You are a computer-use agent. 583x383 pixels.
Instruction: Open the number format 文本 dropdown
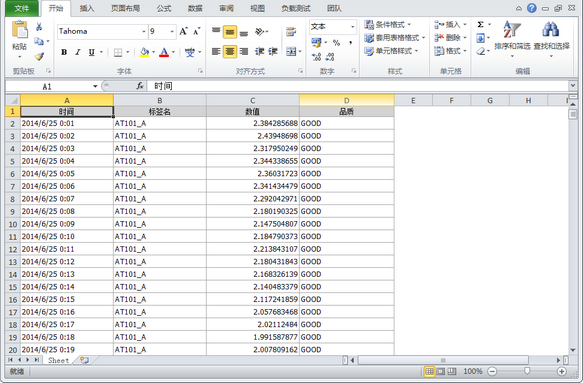[x=352, y=27]
